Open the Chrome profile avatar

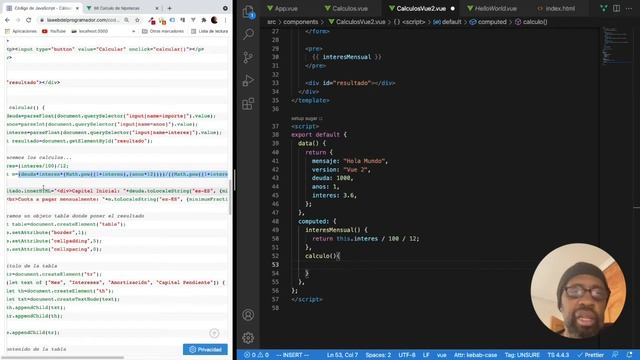pyautogui.click(x=214, y=20)
